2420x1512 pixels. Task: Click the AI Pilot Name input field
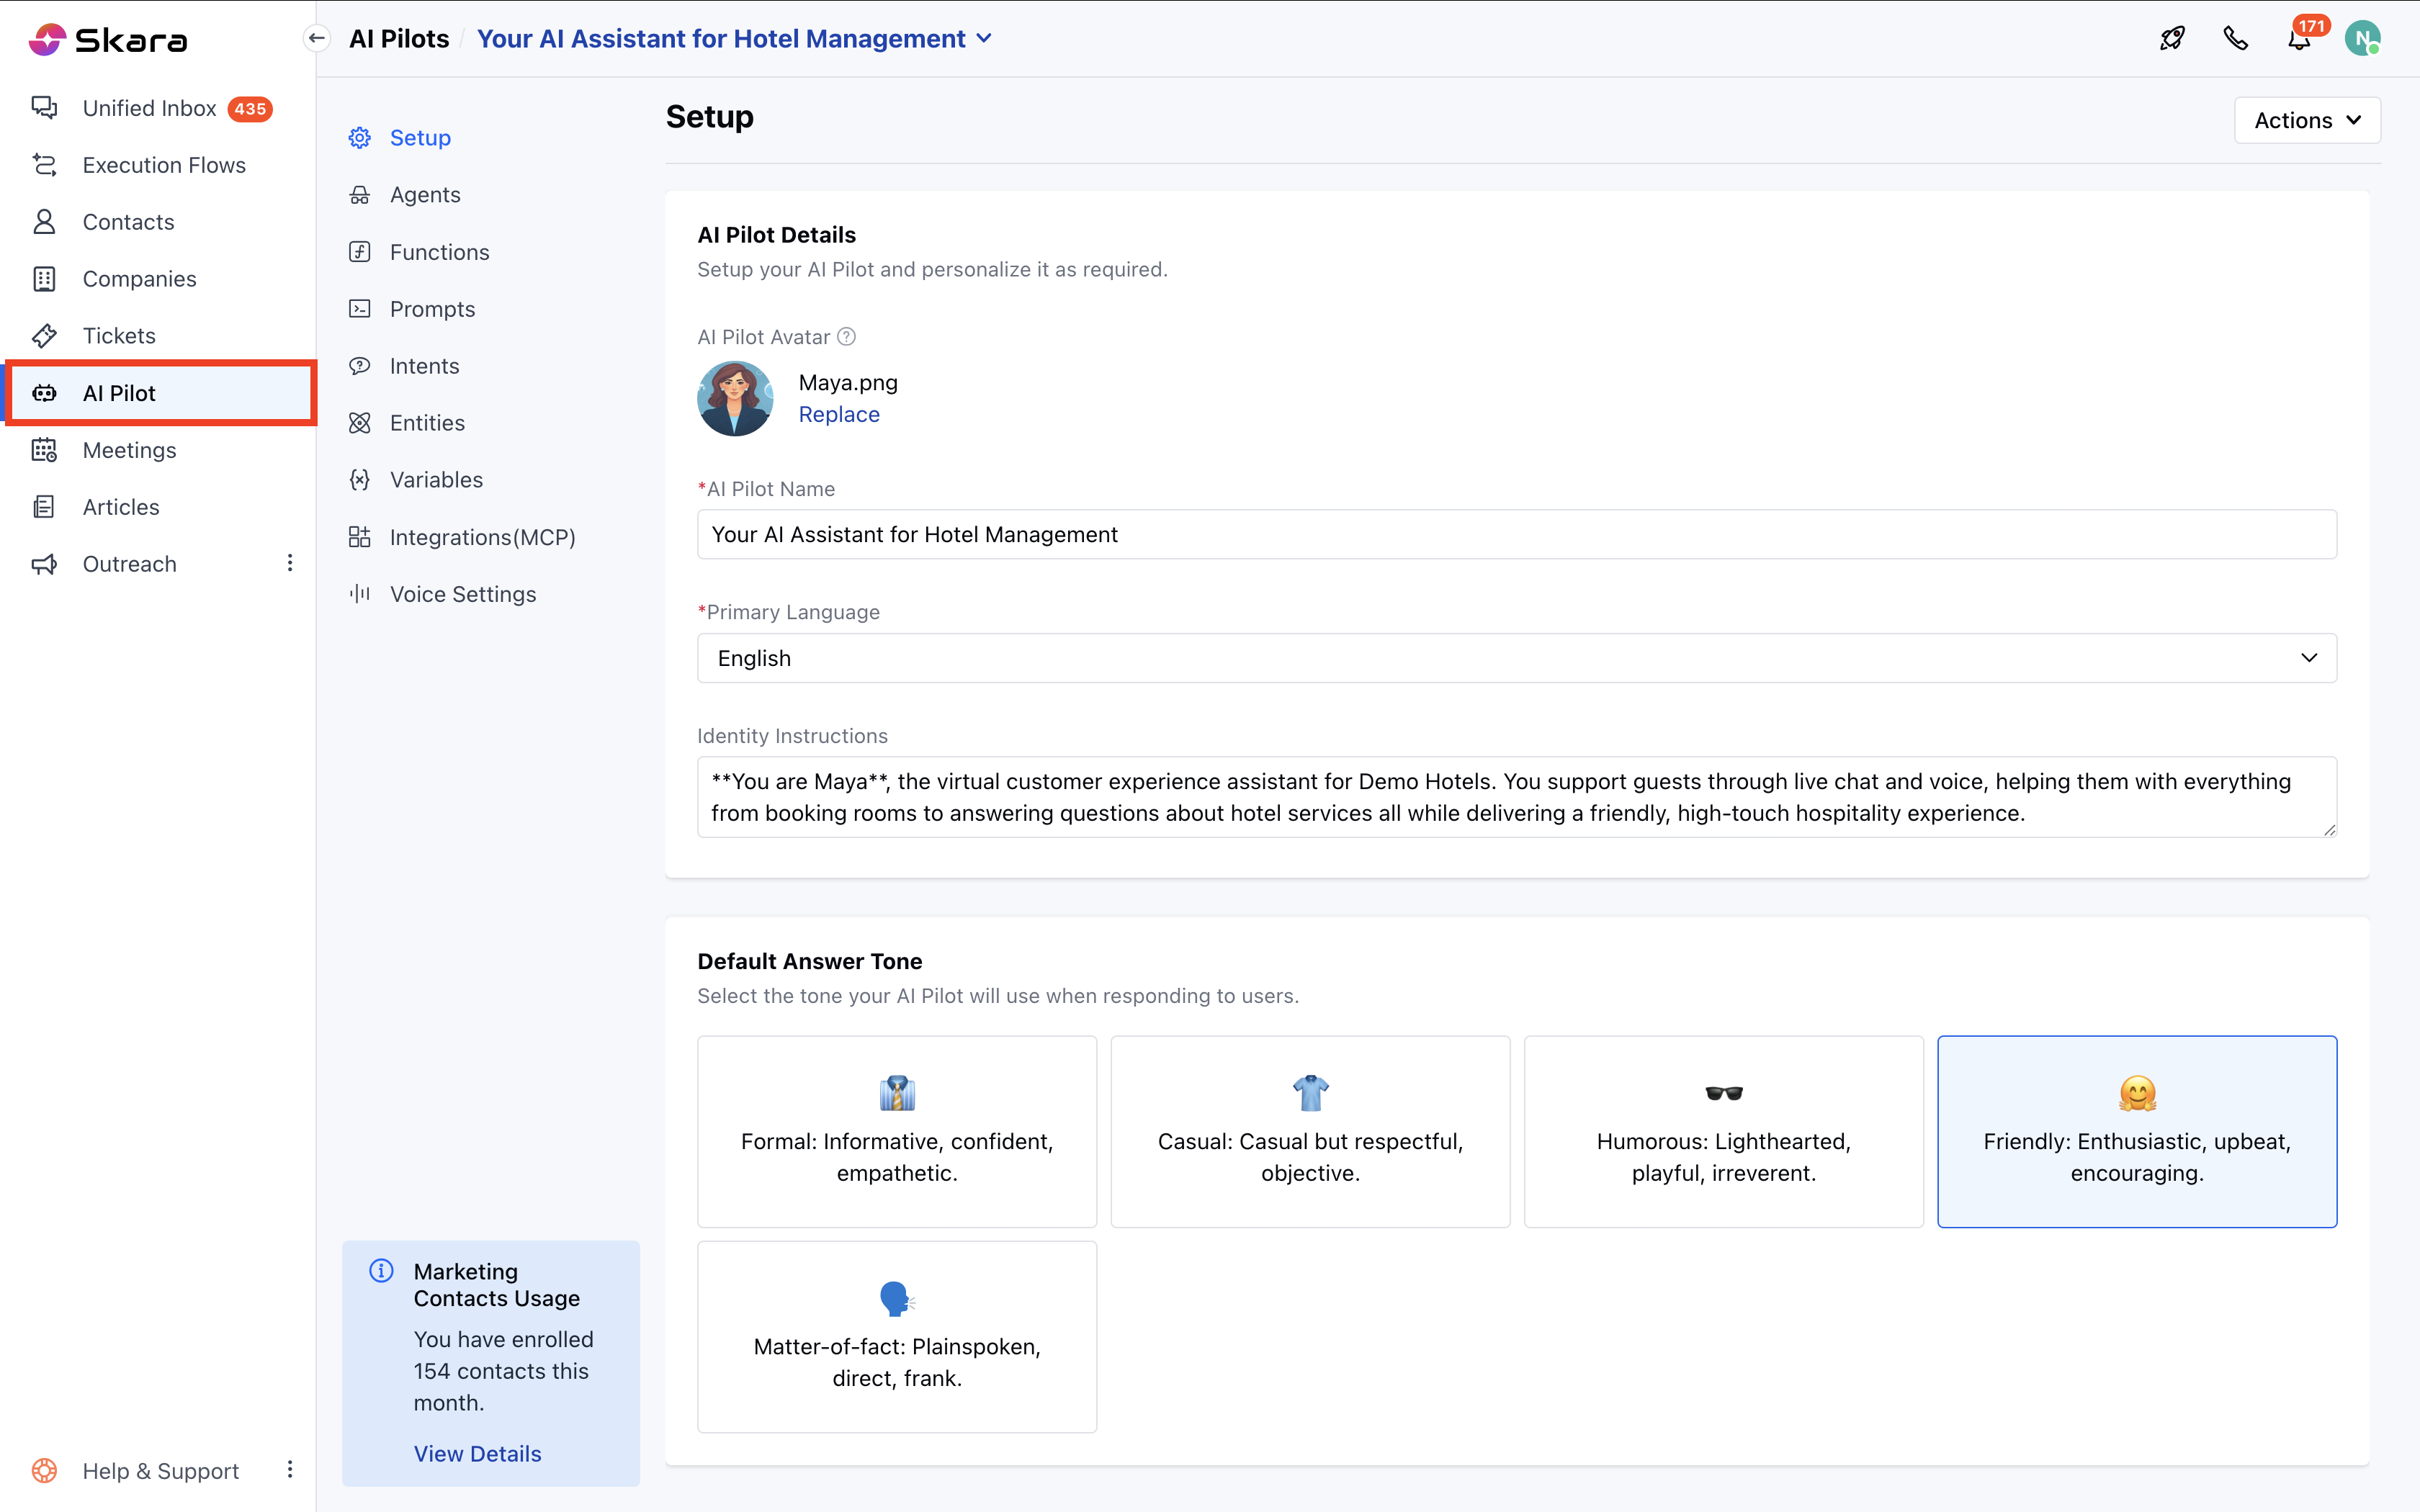click(1516, 534)
